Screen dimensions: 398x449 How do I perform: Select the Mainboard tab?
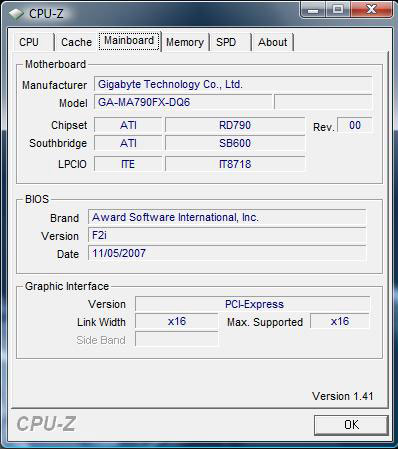tap(129, 41)
